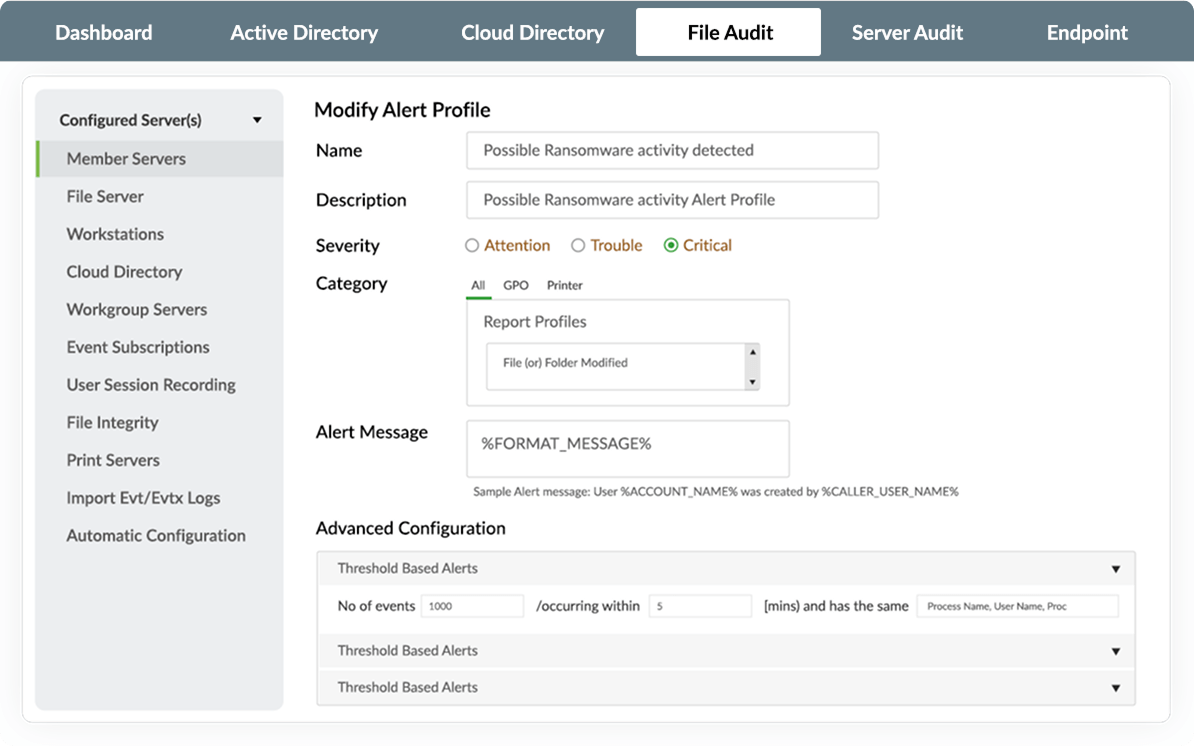Viewport: 1194px width, 746px height.
Task: Open the Dashboard tab
Action: [x=104, y=33]
